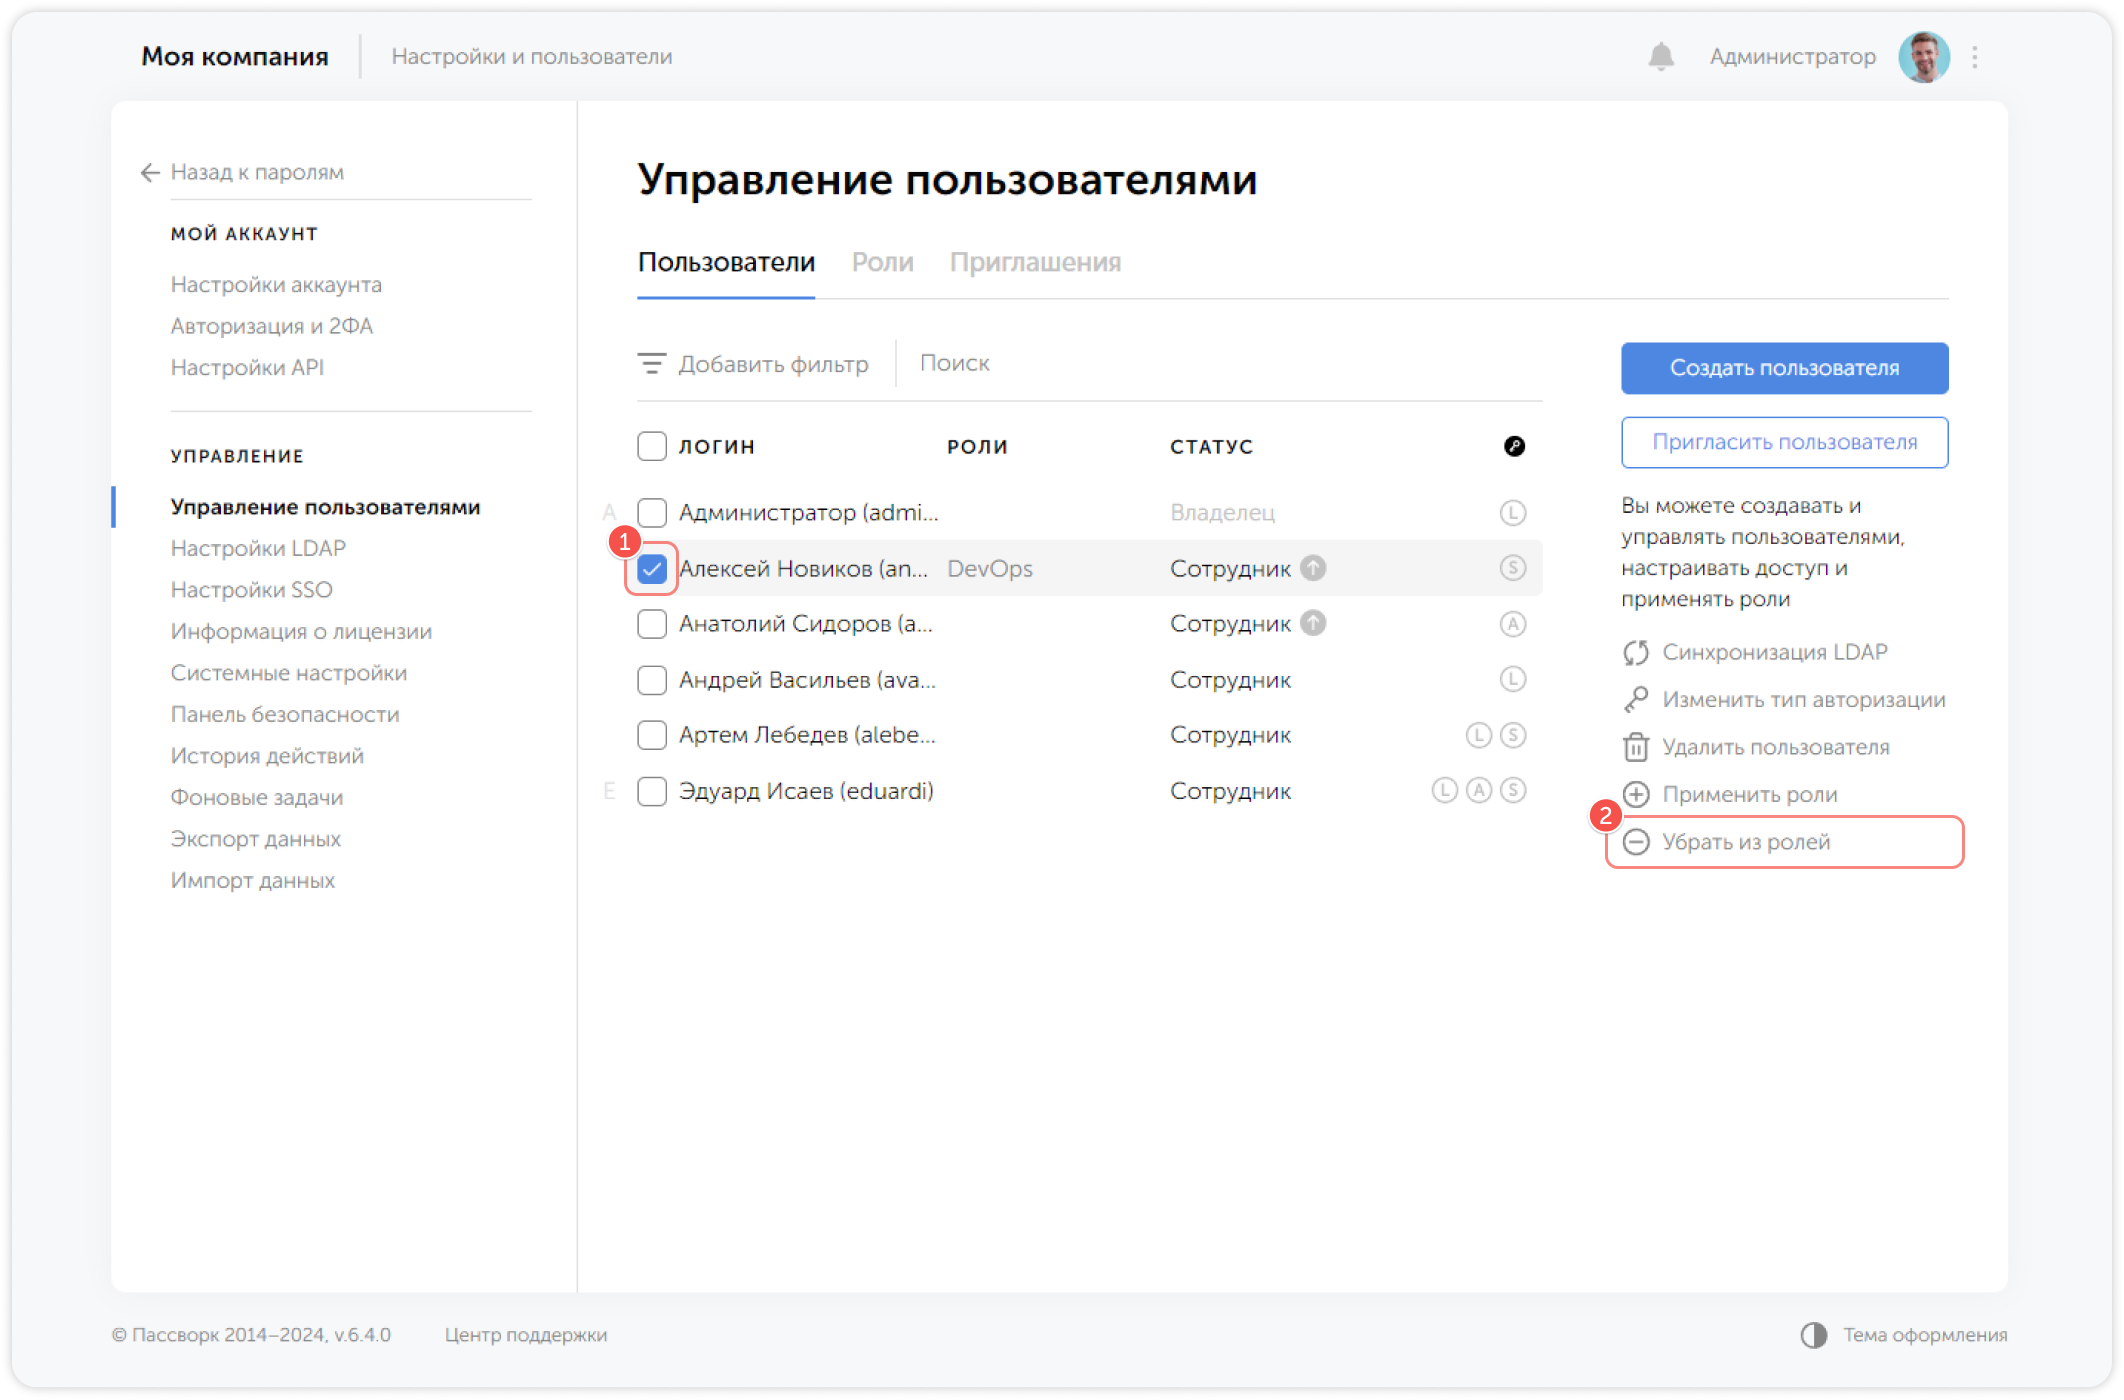Image resolution: width=2124 pixels, height=1400 pixels.
Task: Open the three-dot menu in top right
Action: [1974, 57]
